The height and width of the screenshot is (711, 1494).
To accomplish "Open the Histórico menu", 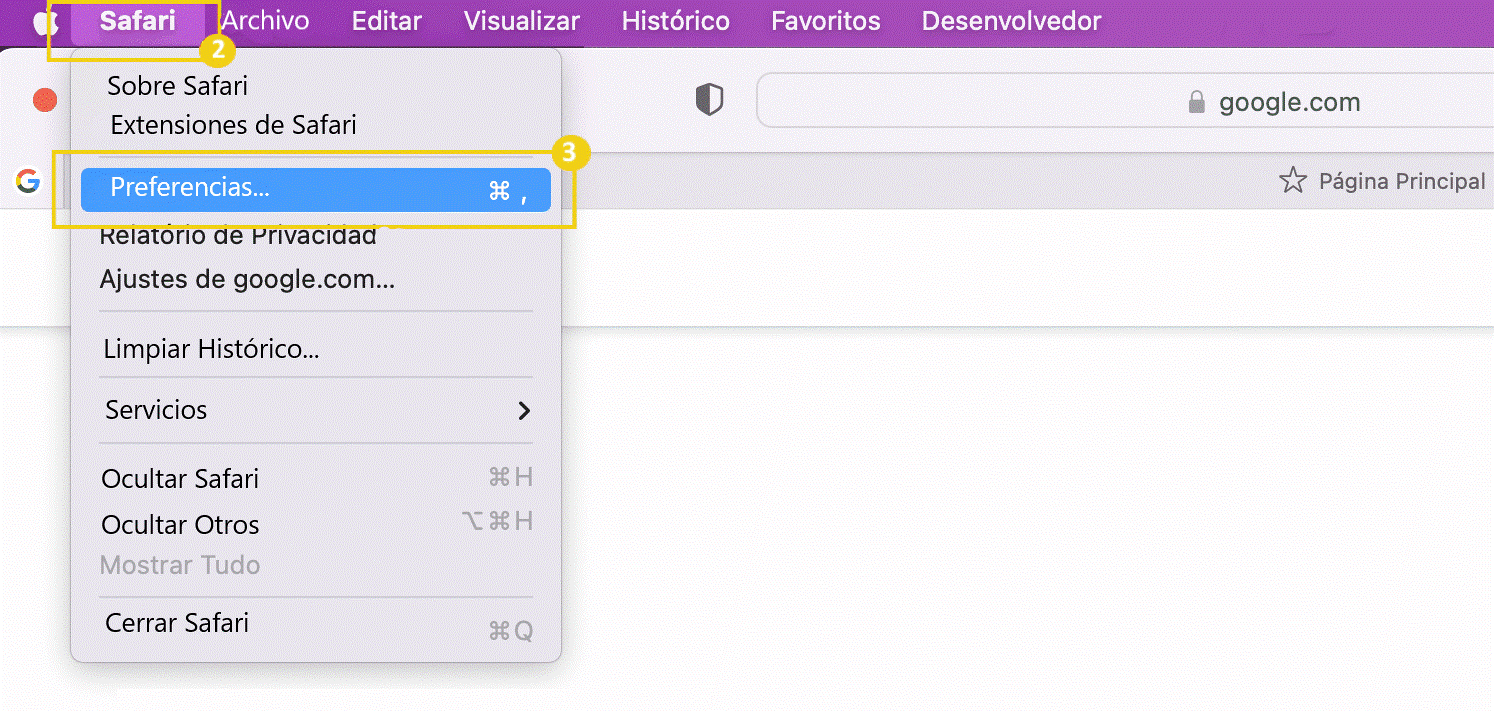I will coord(675,21).
